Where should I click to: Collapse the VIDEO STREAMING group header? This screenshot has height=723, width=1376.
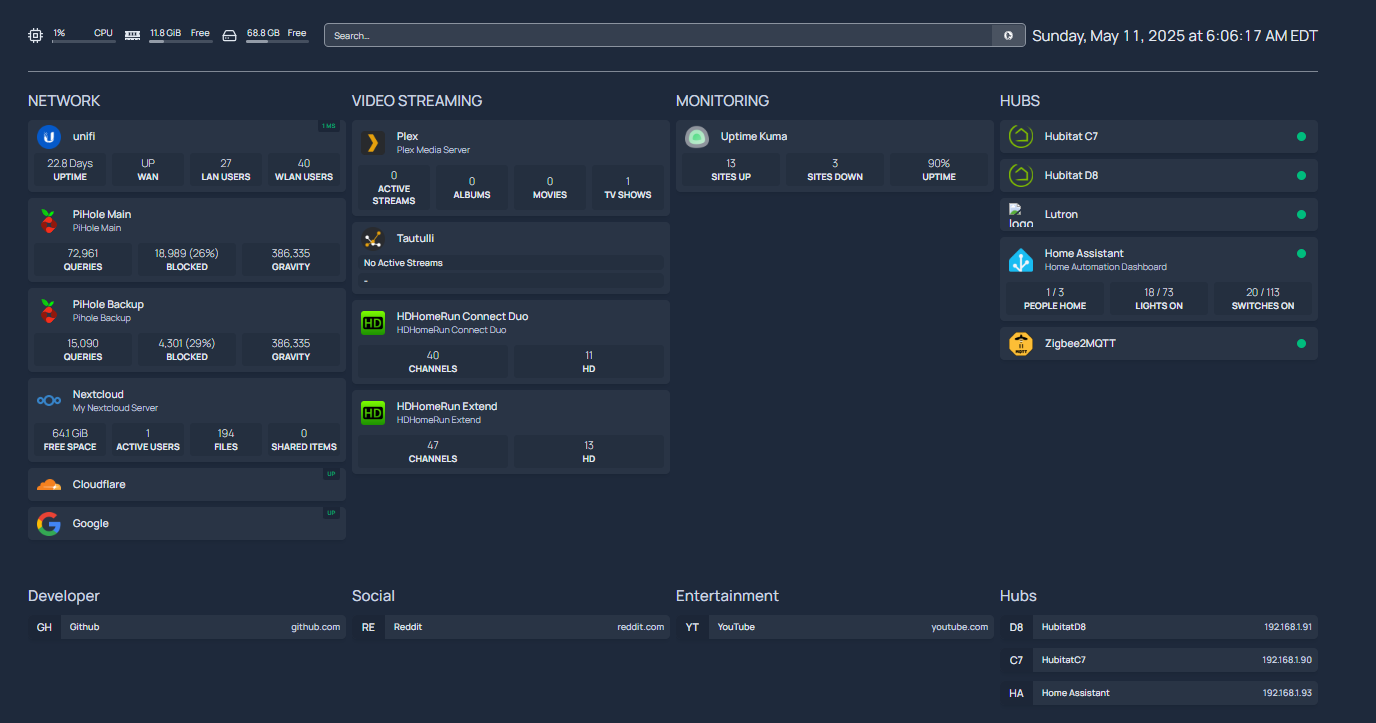(x=417, y=101)
